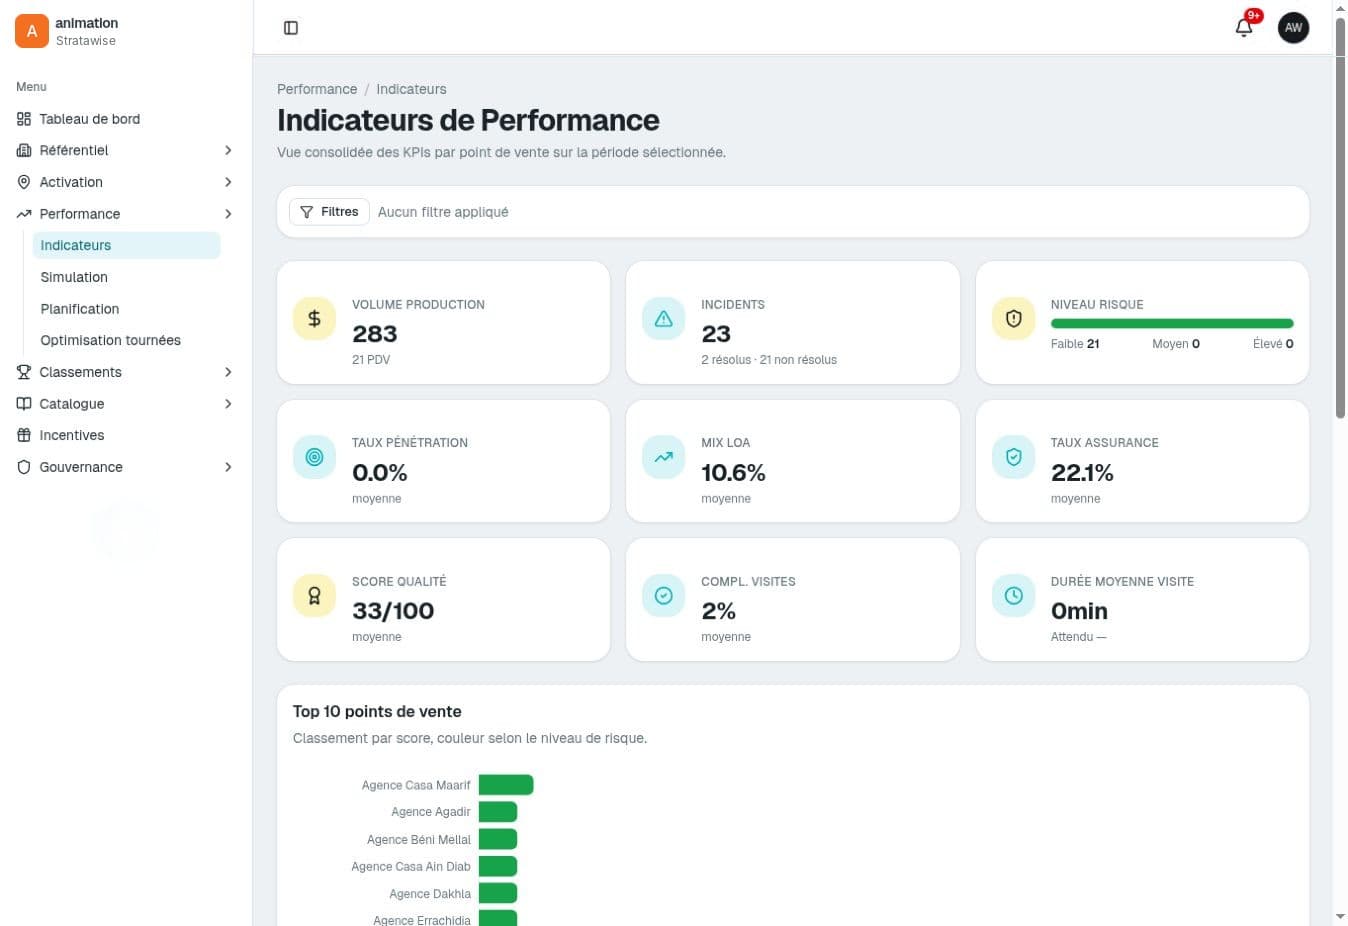Click the Volume Production value 283

point(375,334)
